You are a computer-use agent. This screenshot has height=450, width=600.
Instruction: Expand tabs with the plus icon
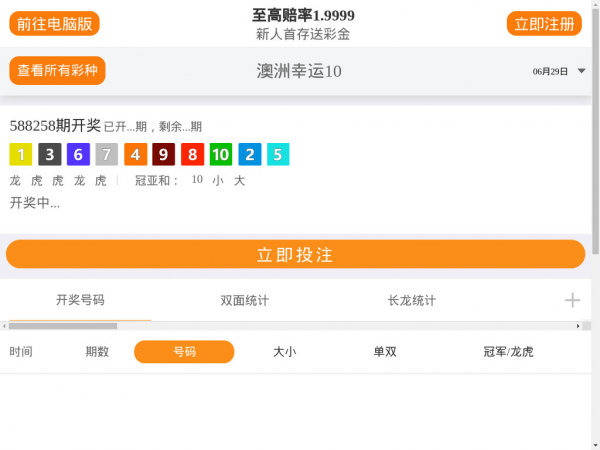pos(572,300)
